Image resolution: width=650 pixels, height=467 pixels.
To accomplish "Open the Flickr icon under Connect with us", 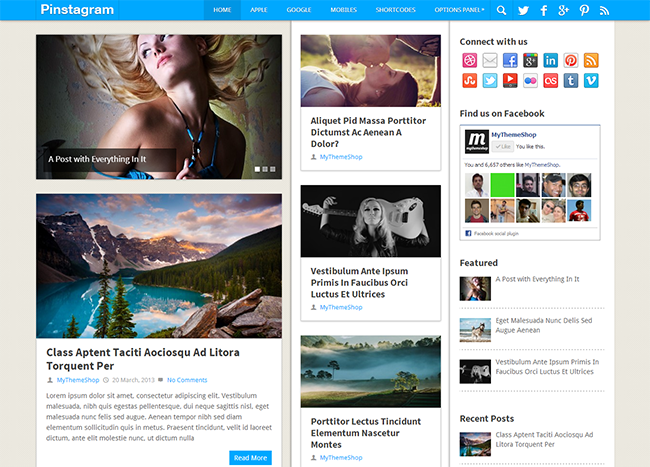I will pyautogui.click(x=530, y=80).
